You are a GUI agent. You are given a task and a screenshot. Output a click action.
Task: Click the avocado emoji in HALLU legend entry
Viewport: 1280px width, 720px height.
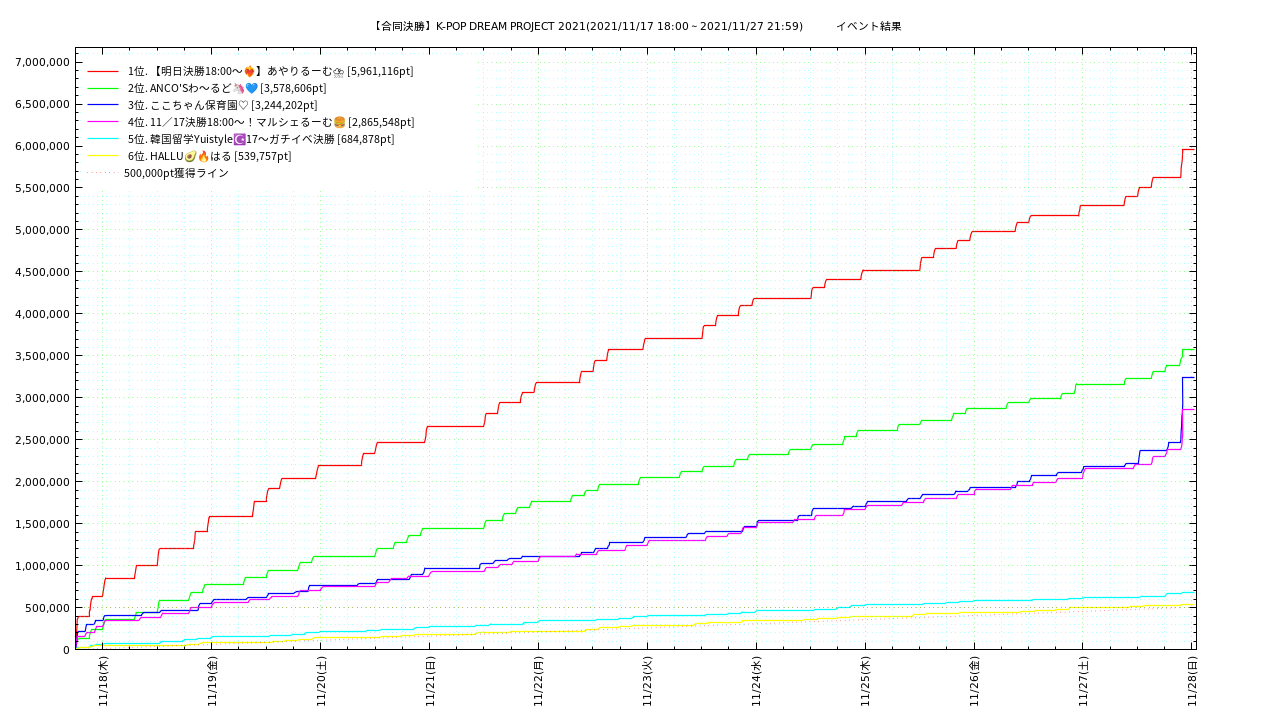pyautogui.click(x=190, y=156)
